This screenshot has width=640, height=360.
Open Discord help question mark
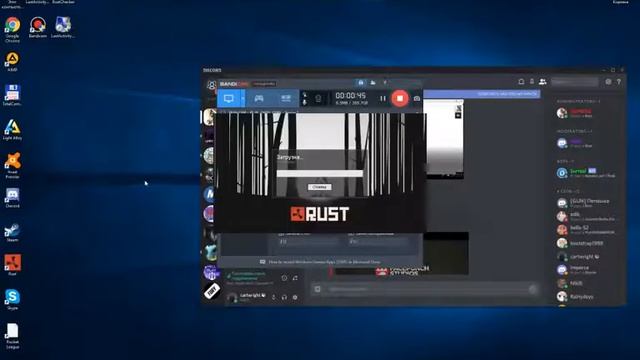(619, 82)
